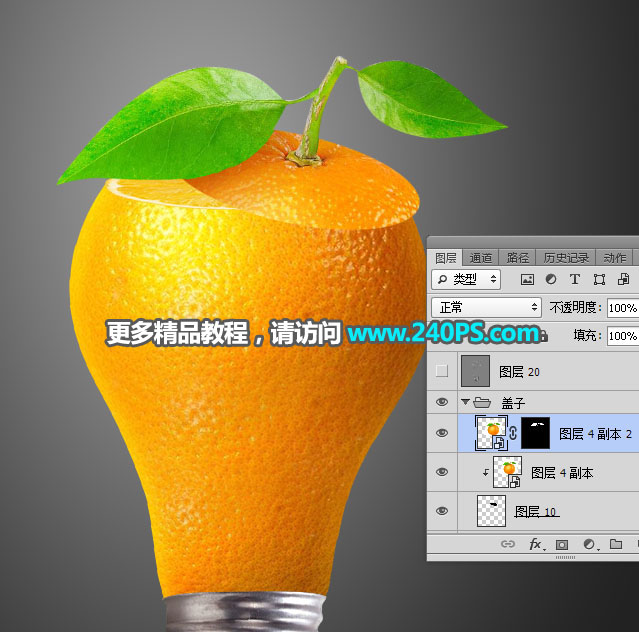Click the 不透明度 label
Screen dimensions: 639x632
573,307
